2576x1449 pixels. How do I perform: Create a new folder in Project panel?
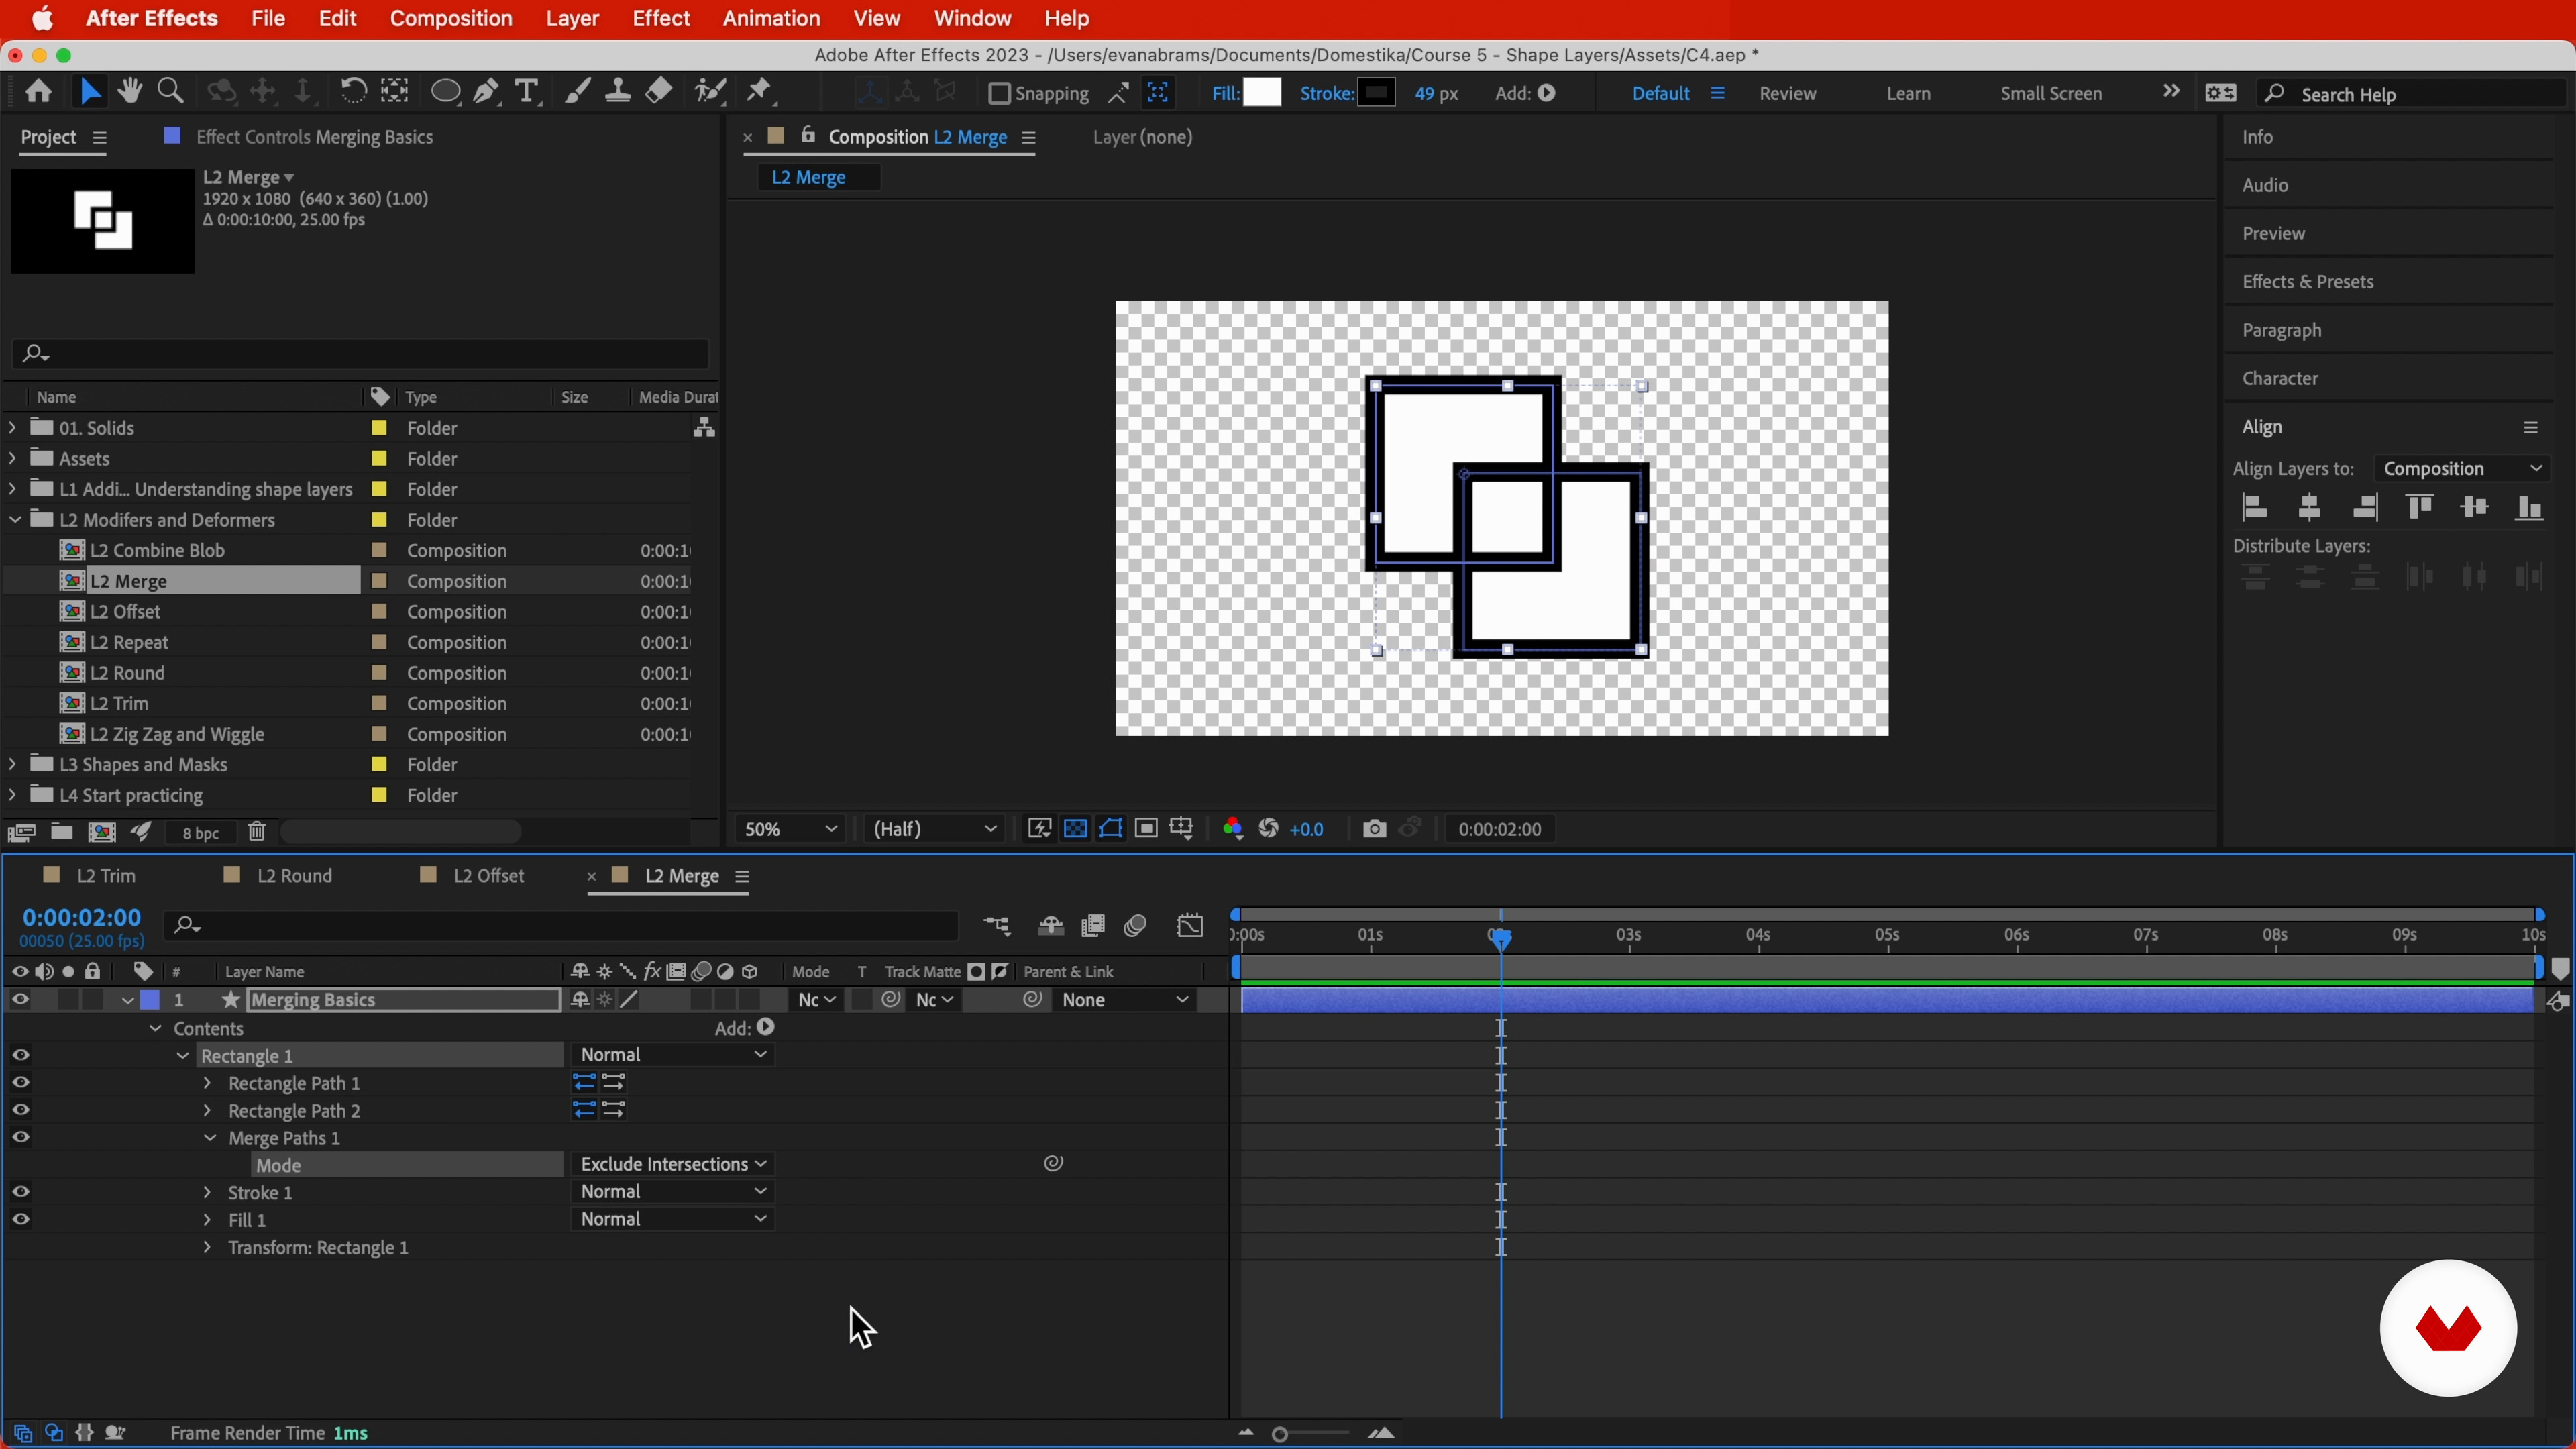pyautogui.click(x=62, y=833)
